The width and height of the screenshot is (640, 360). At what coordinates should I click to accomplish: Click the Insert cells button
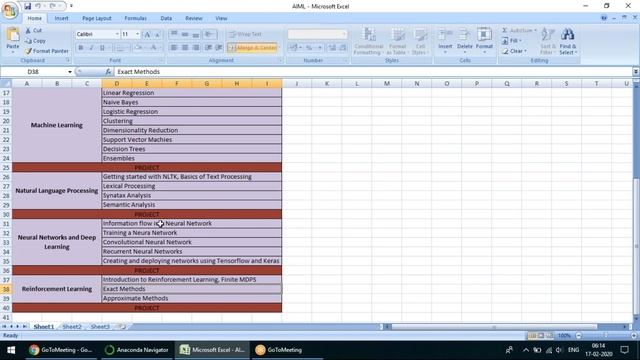coord(445,41)
